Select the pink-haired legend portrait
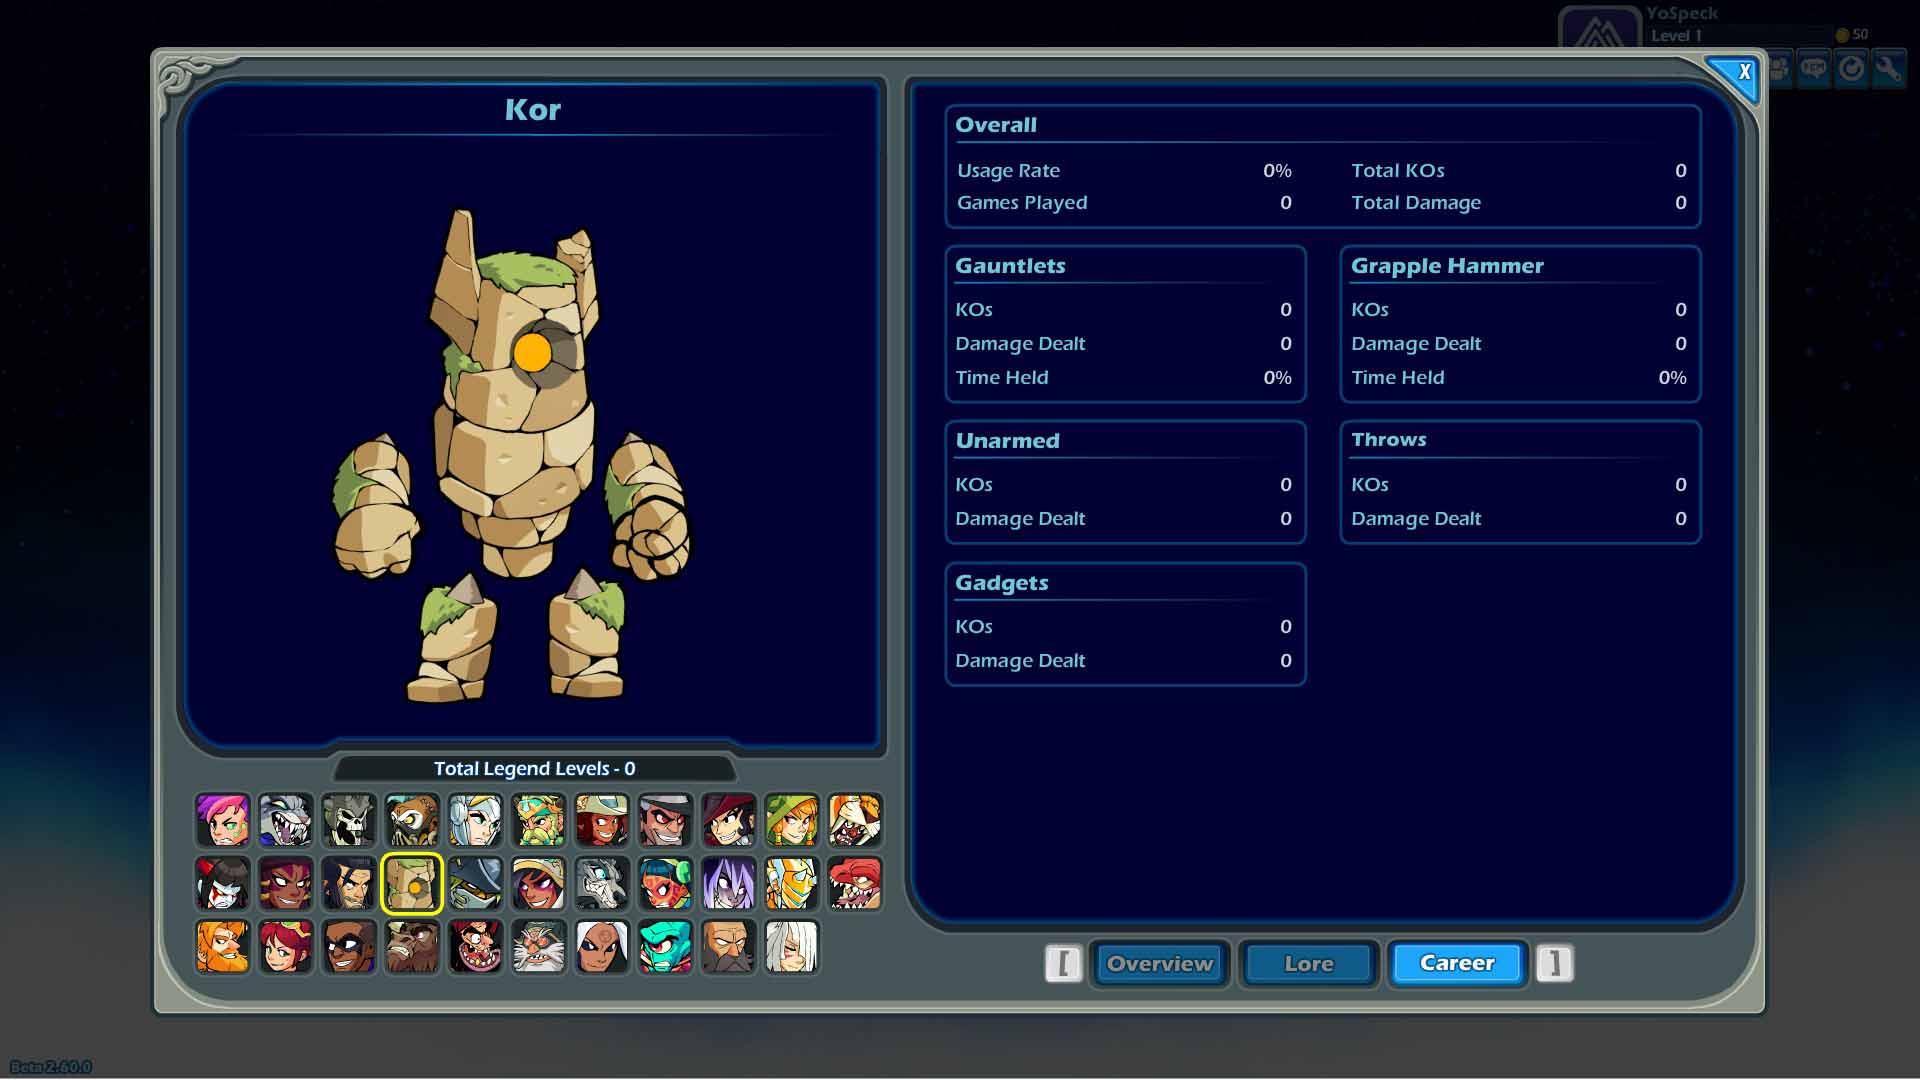The height and width of the screenshot is (1080, 1920). coord(222,820)
